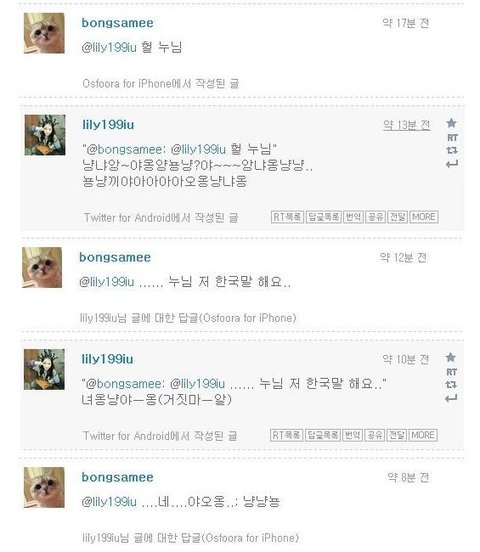480x552 pixels.
Task: Open RT목록 on first lily199iu tweet
Action: point(287,217)
